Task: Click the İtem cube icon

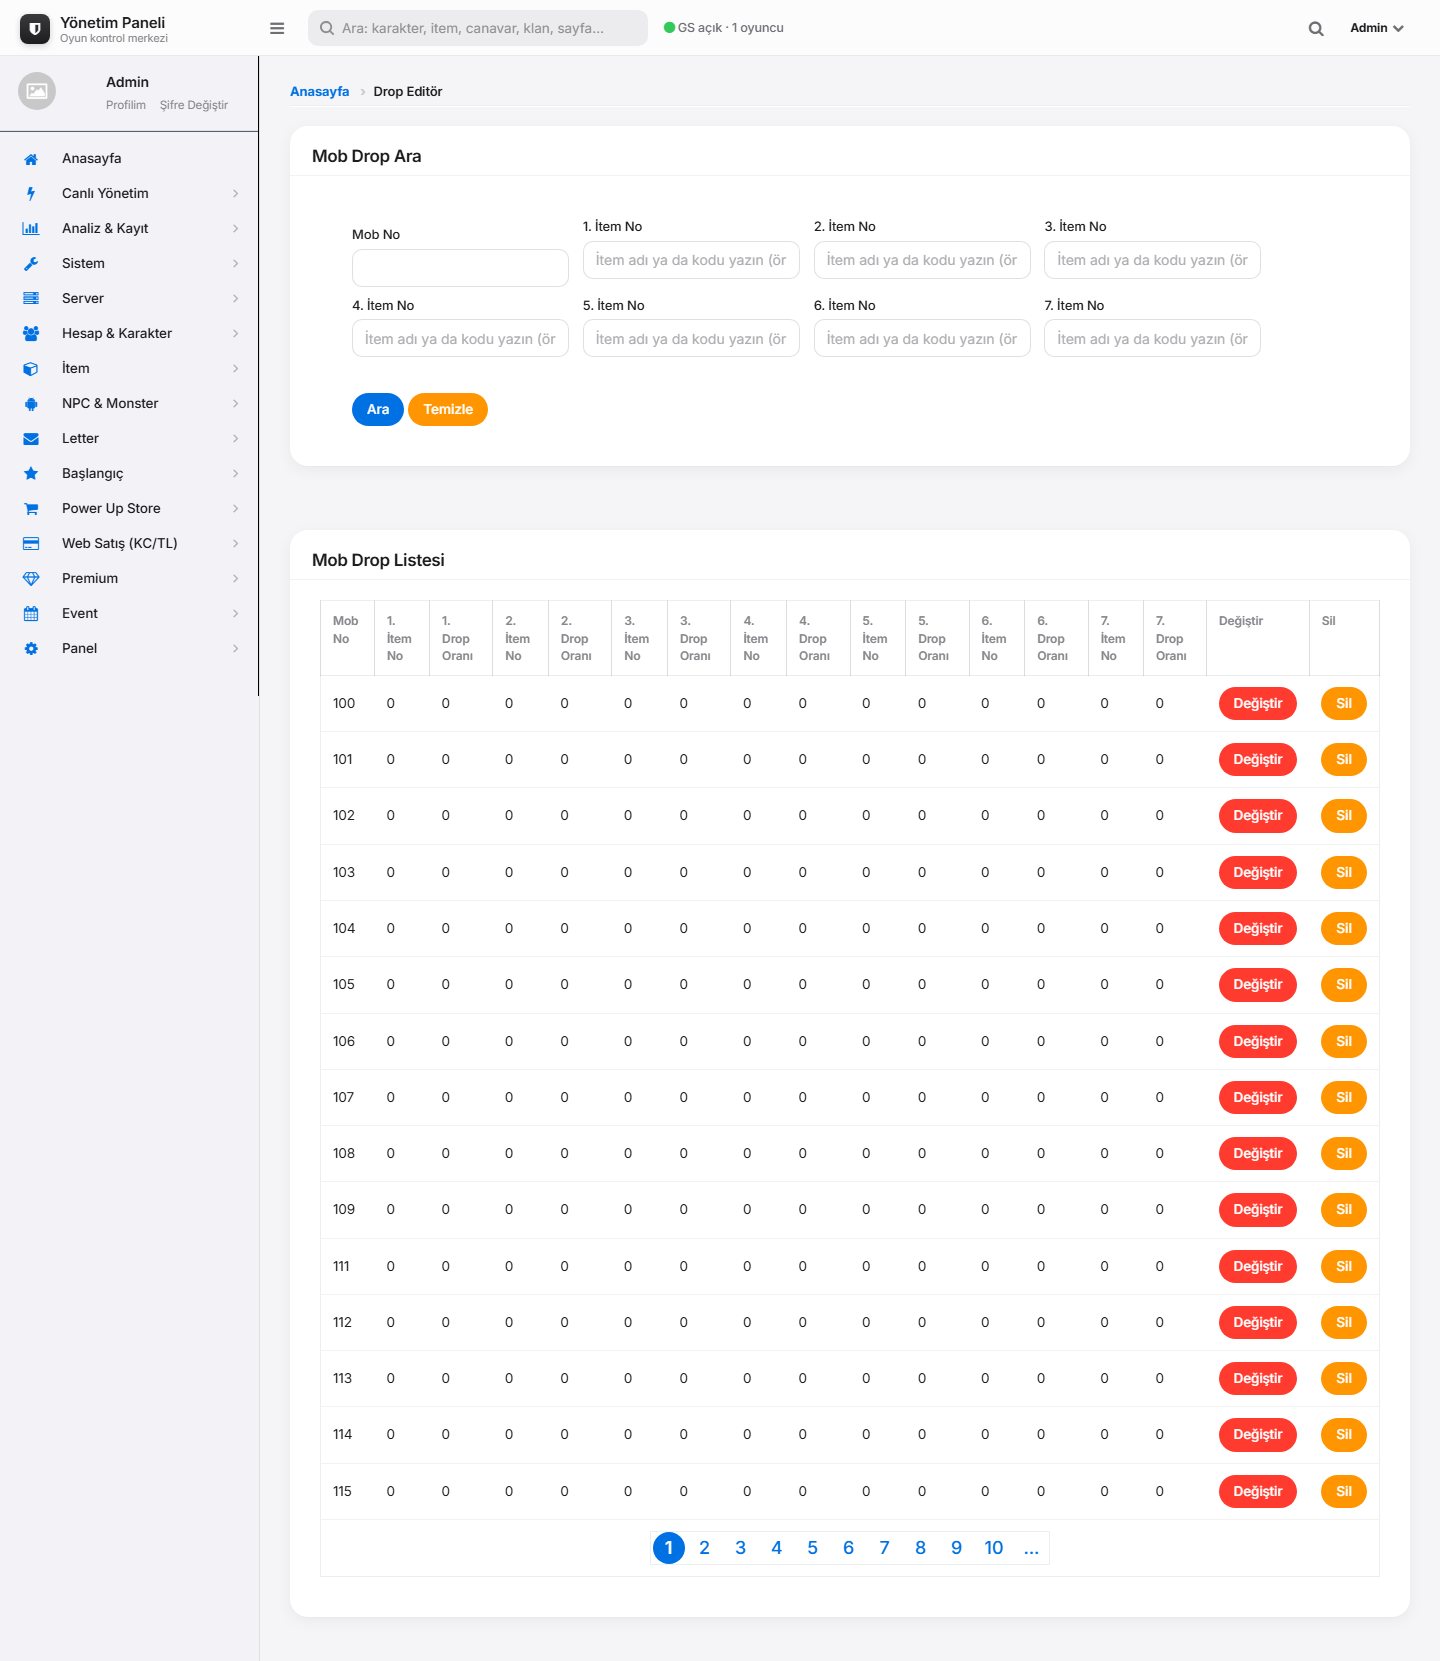Action: coord(31,369)
